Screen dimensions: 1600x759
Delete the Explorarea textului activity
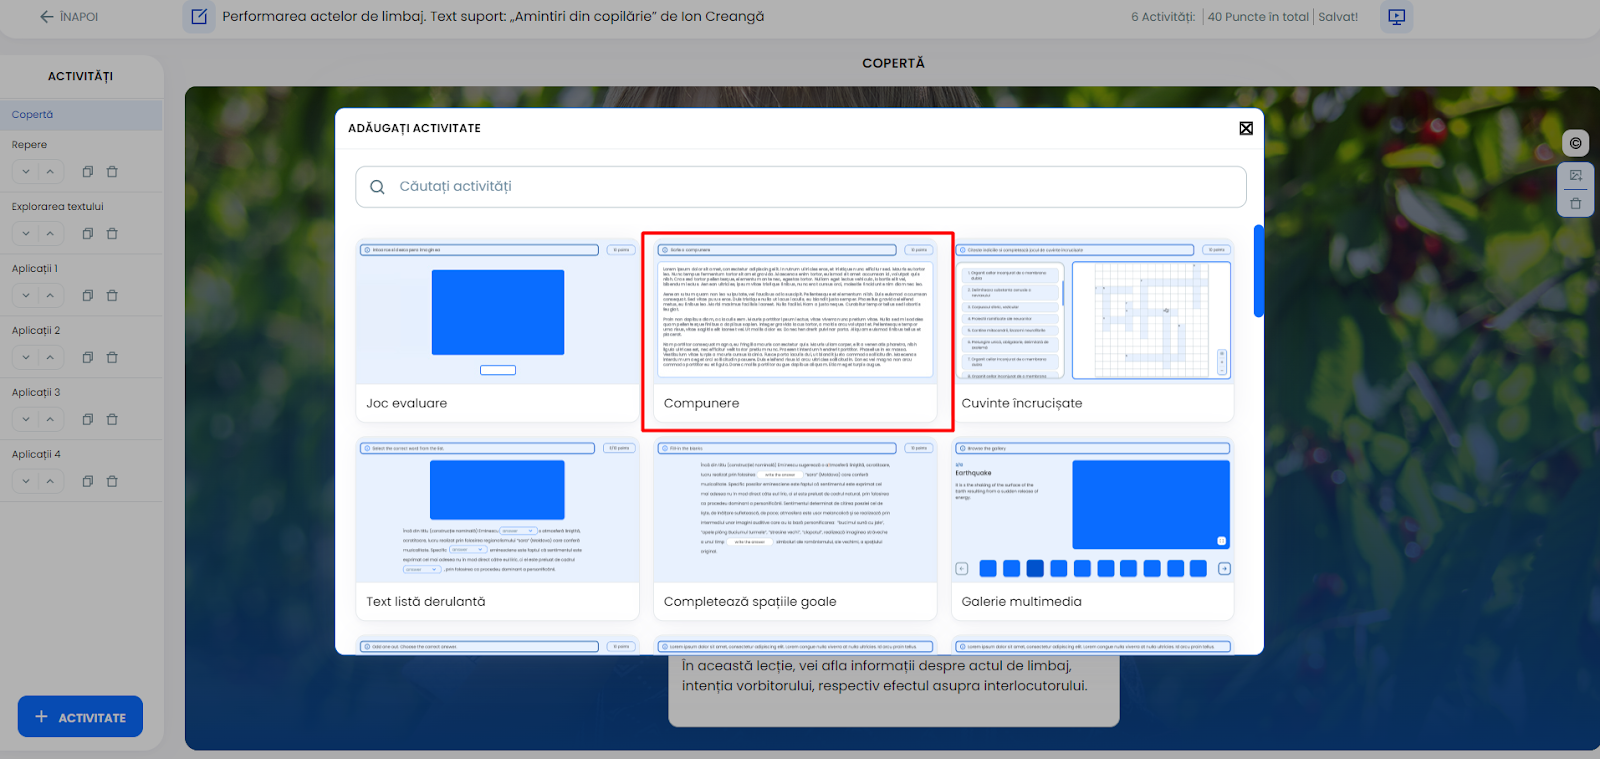112,234
